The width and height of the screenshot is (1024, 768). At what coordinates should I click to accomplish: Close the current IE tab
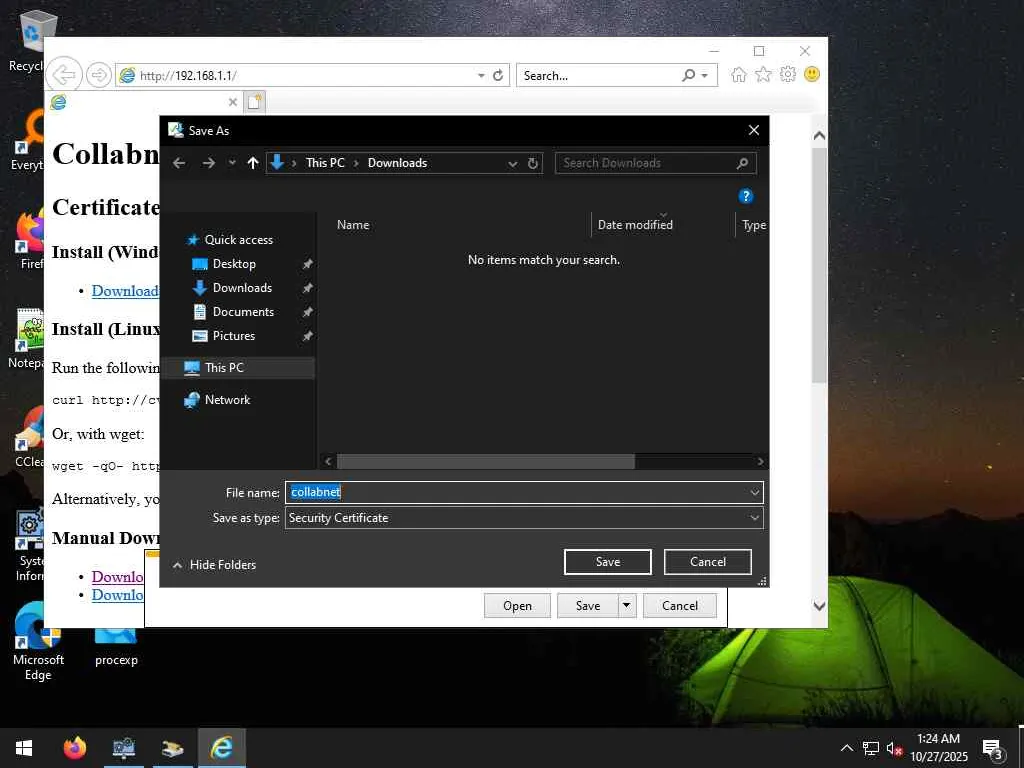[x=232, y=102]
